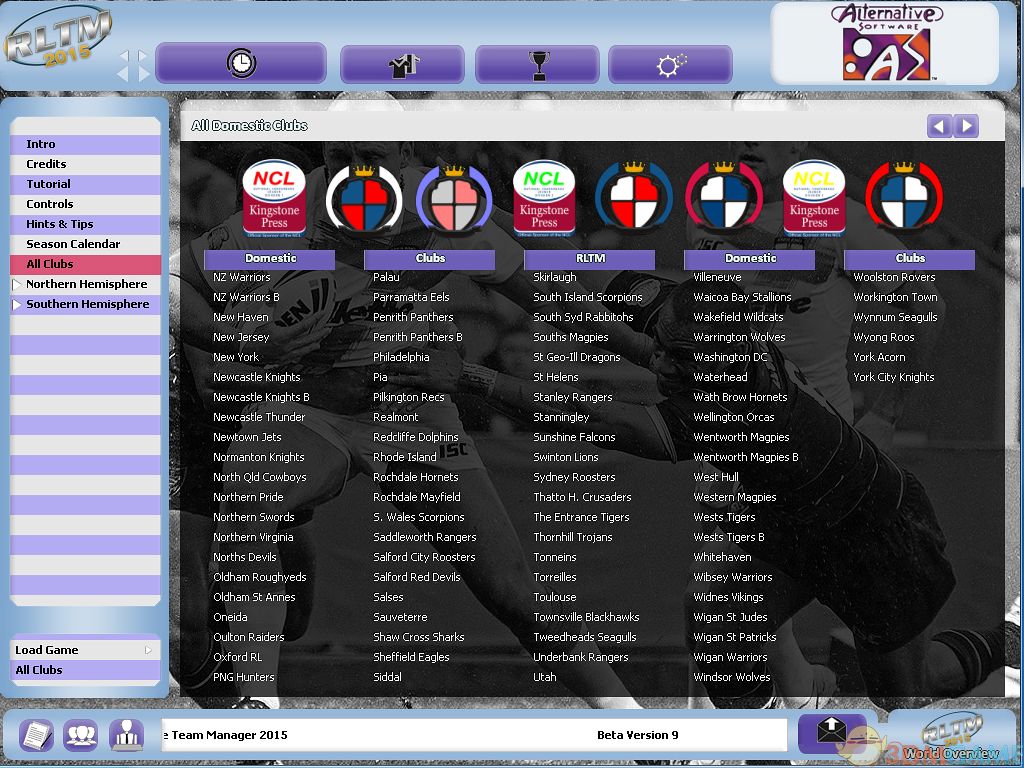The width and height of the screenshot is (1024, 768).
Task: Click first NCL Kingstone Press badge
Action: coord(274,198)
